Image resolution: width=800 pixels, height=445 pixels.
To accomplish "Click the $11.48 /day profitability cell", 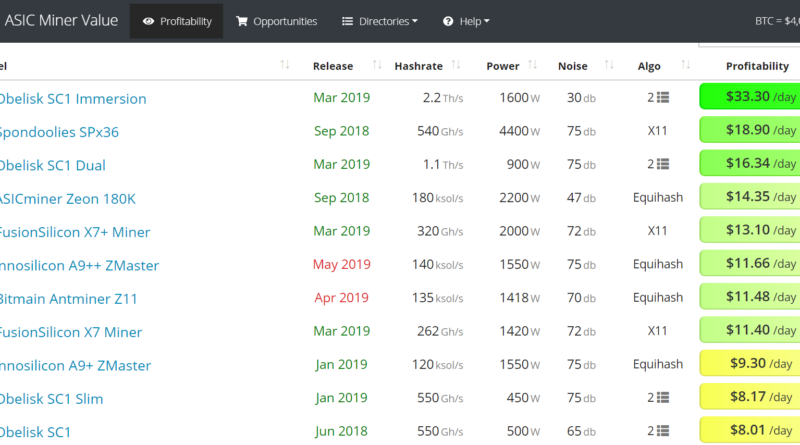I will point(750,296).
